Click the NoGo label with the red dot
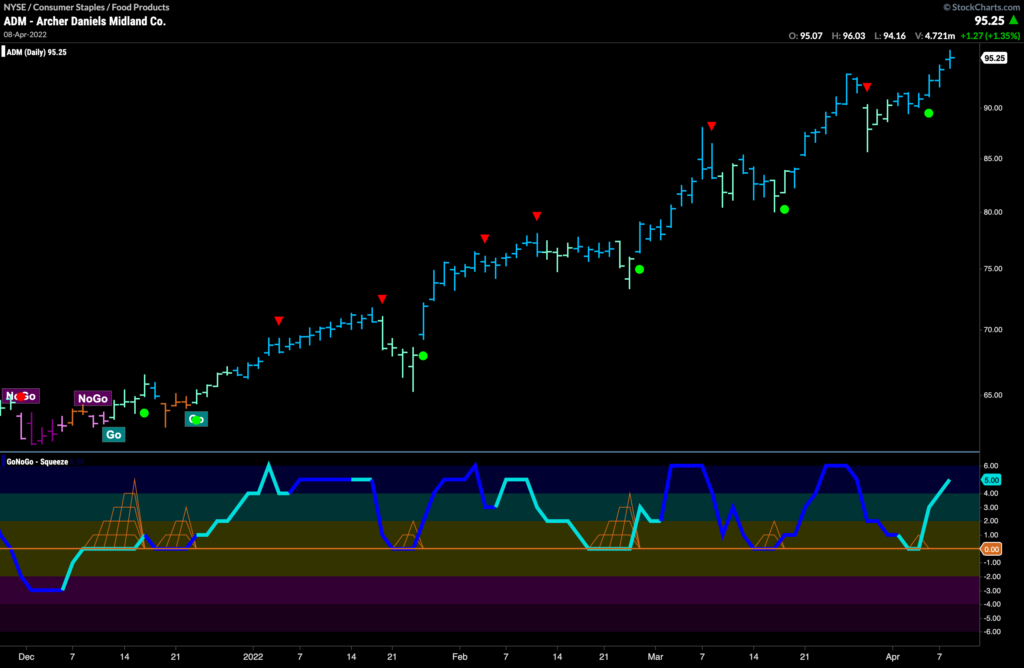 click(x=20, y=396)
